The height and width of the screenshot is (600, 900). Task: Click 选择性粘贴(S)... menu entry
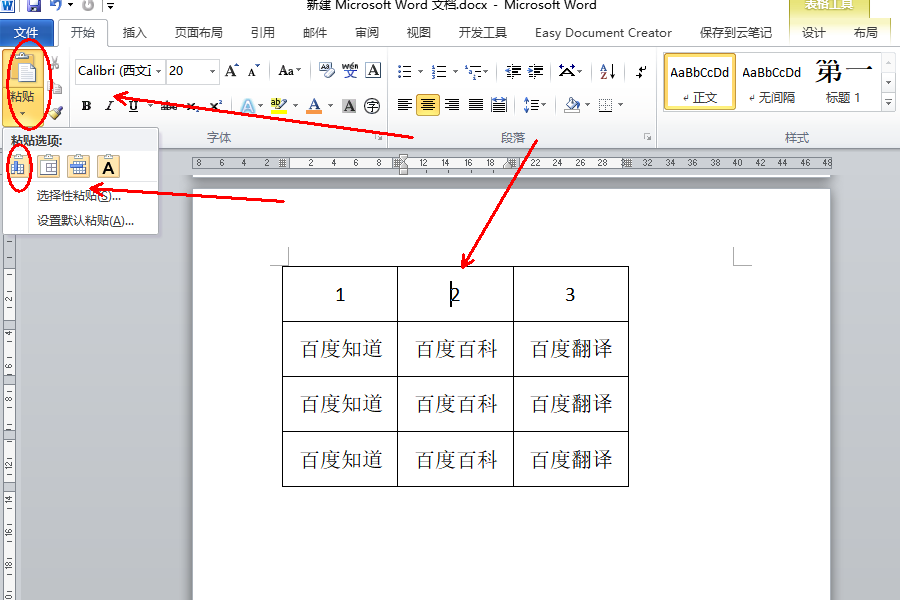(79, 196)
